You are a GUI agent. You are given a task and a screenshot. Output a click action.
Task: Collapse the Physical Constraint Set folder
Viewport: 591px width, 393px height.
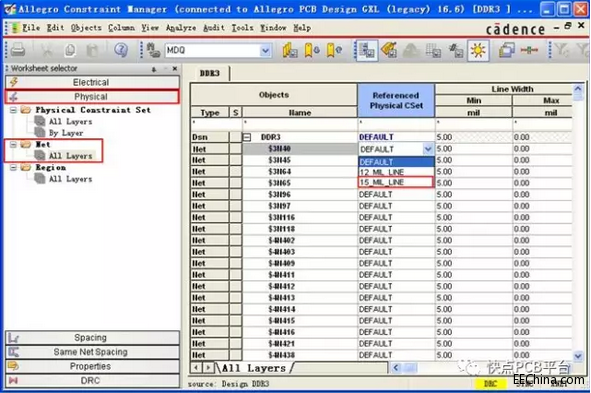coord(13,110)
